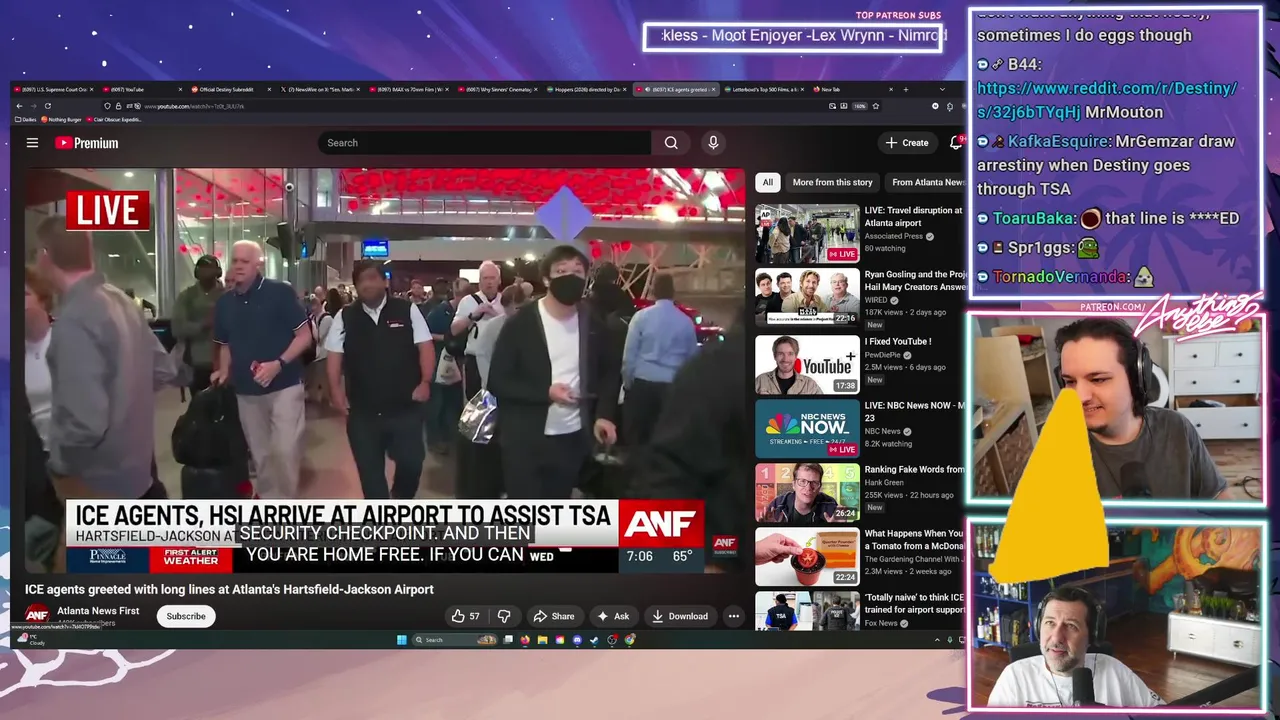Image resolution: width=1280 pixels, height=720 pixels.
Task: Go back in the browser
Action: point(19,106)
